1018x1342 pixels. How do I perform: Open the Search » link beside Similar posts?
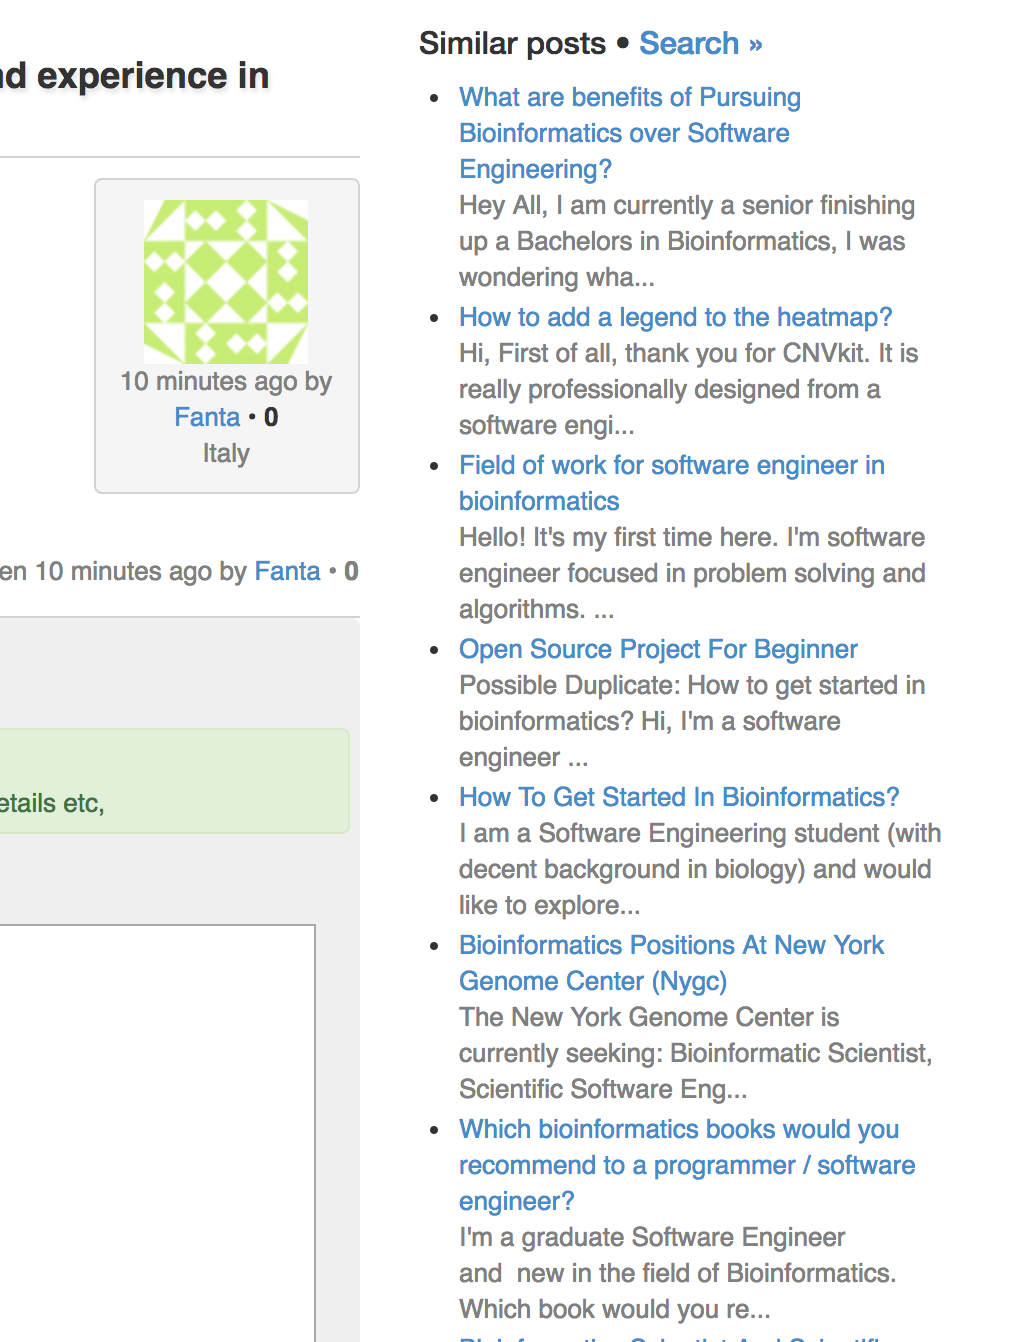tap(701, 43)
